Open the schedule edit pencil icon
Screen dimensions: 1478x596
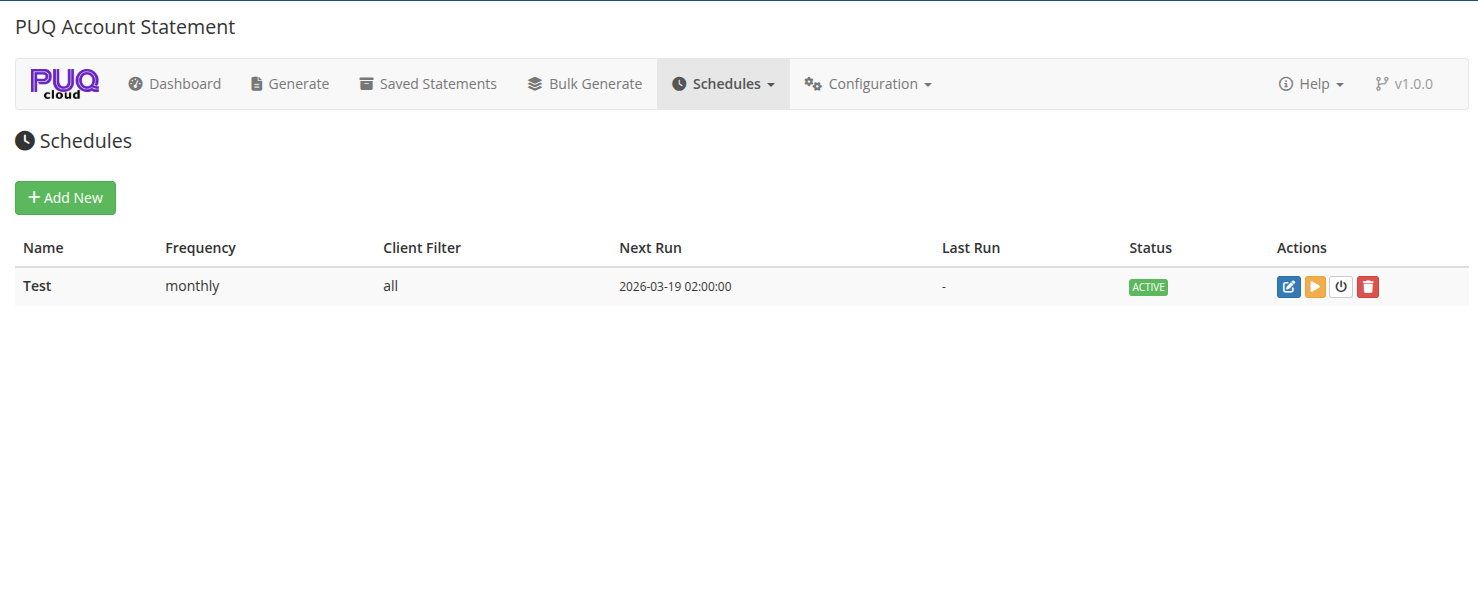point(1288,286)
